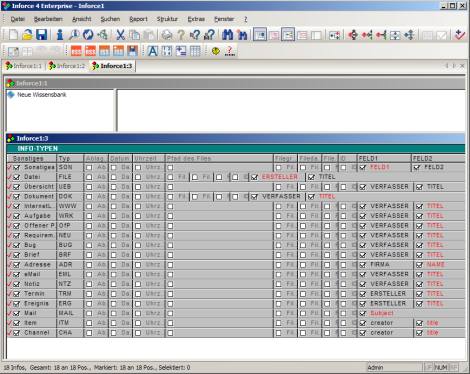Switch to the Inforce1:2 tab
Image resolution: width=470 pixels, height=374 pixels.
tap(67, 66)
